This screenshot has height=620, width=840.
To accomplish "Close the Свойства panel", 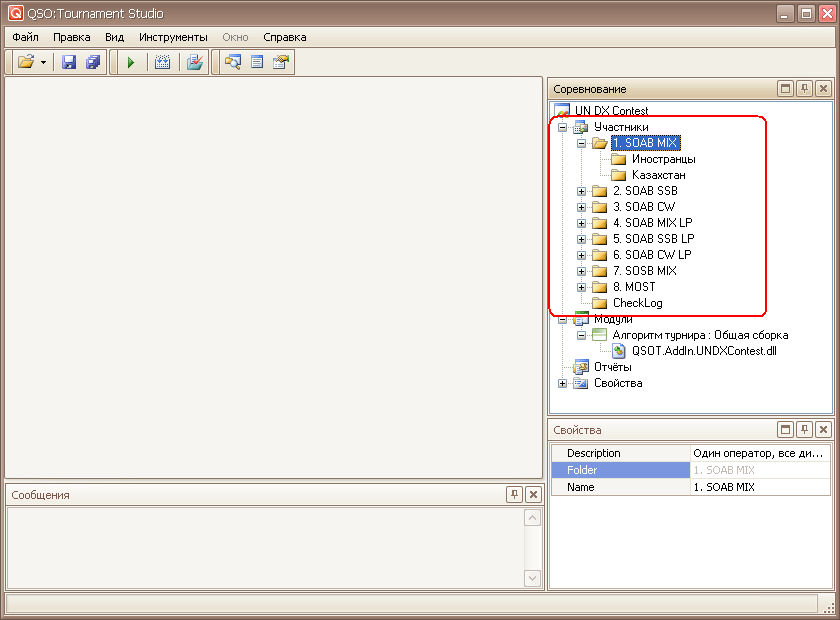I will point(823,430).
